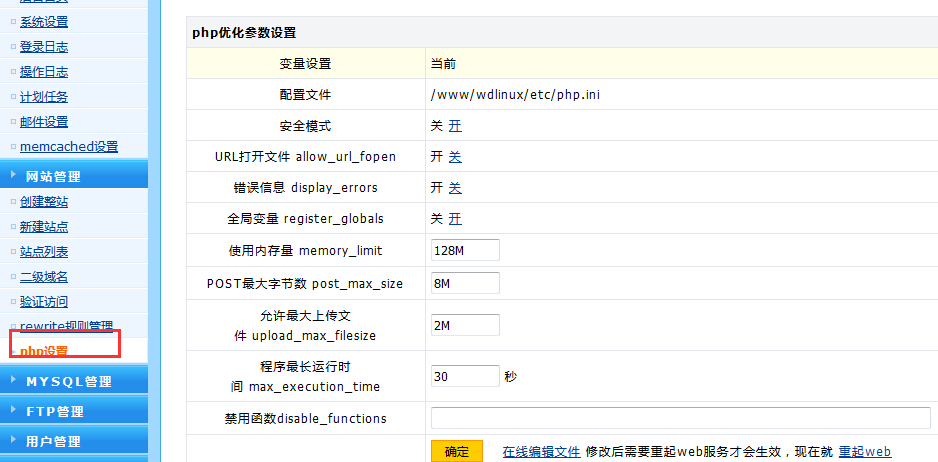Open the 登录日志 page

pos(44,46)
